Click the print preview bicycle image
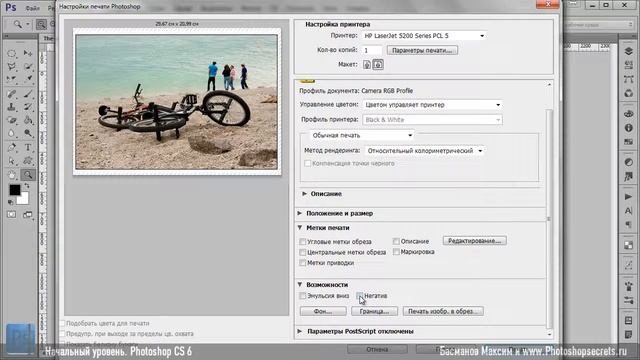Viewport: 640px width, 360px height. (x=176, y=102)
